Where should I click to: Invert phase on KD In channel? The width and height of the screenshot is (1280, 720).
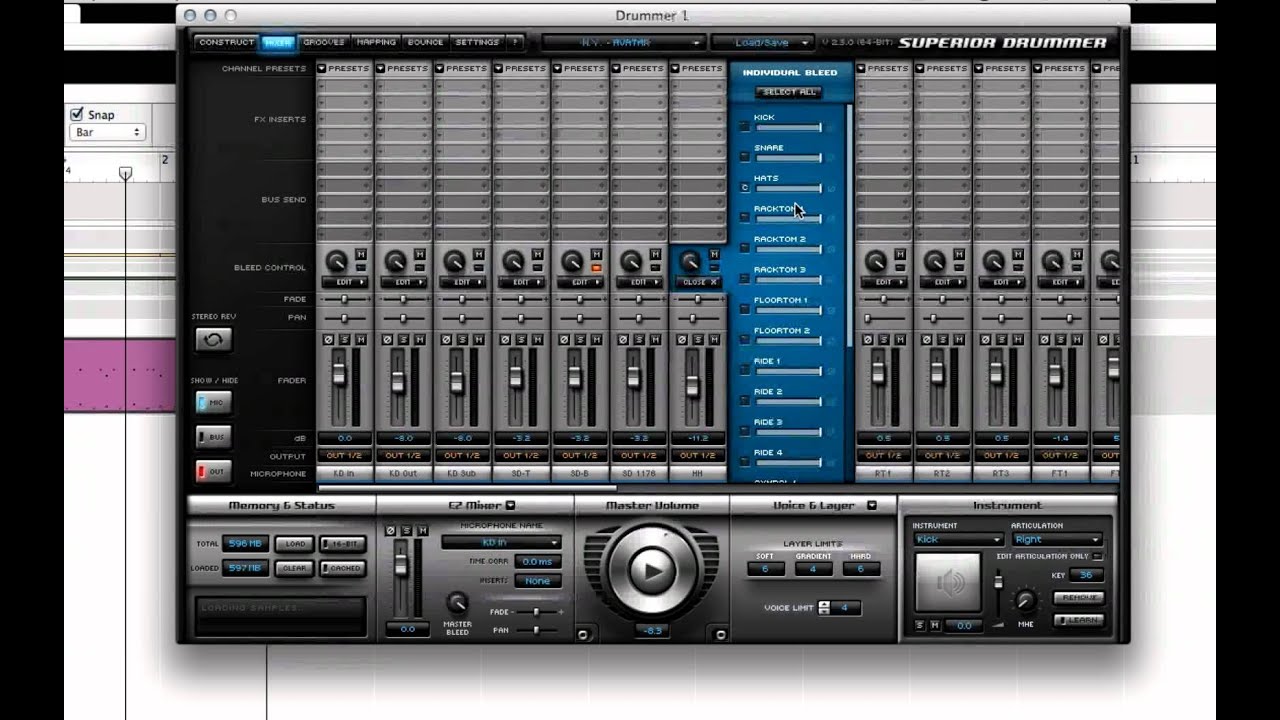click(328, 340)
